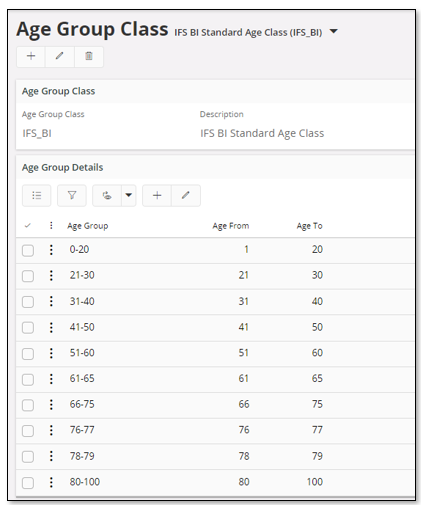Click the Age To column header
This screenshot has height=505, width=421.
click(310, 226)
